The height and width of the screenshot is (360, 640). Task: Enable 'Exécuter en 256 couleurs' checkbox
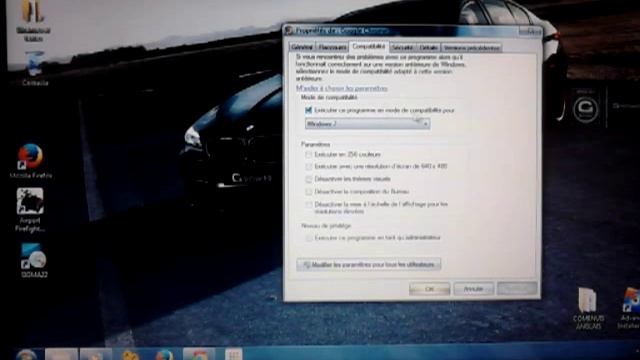(x=309, y=155)
